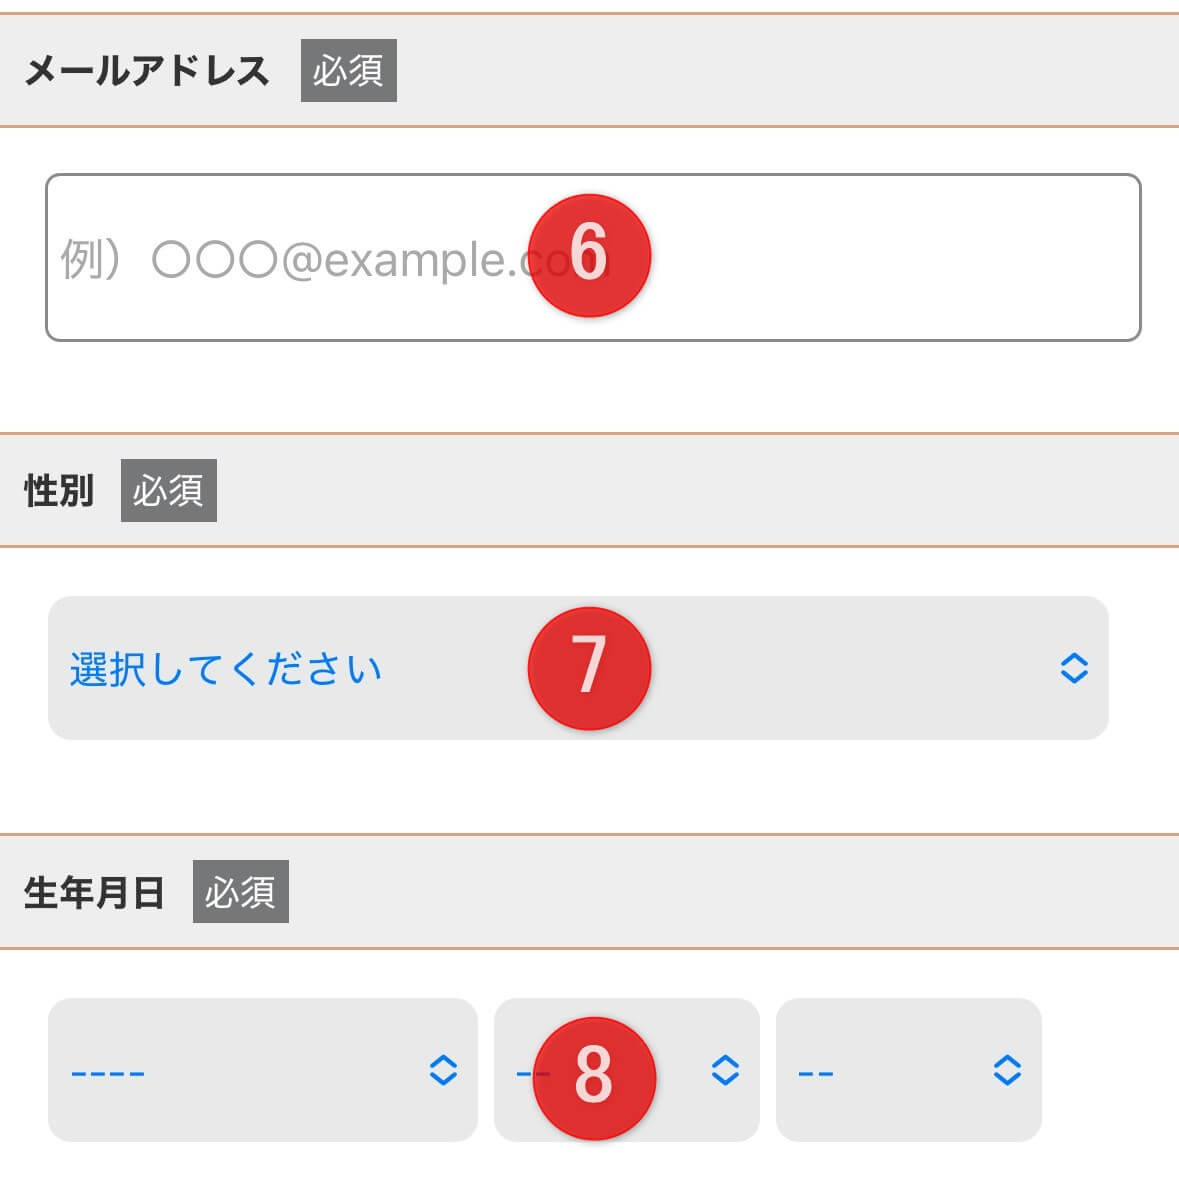The width and height of the screenshot is (1179, 1182).
Task: Click the 必須 badge beside メールアドレス
Action: [x=348, y=71]
